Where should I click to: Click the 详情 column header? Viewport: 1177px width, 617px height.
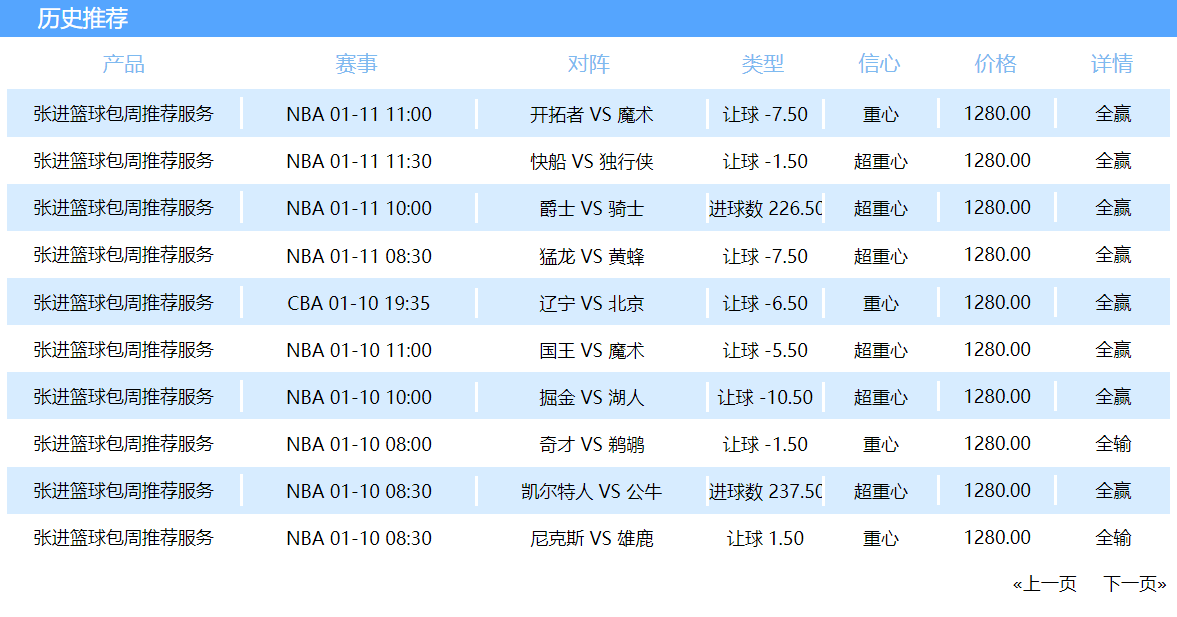coord(1112,64)
